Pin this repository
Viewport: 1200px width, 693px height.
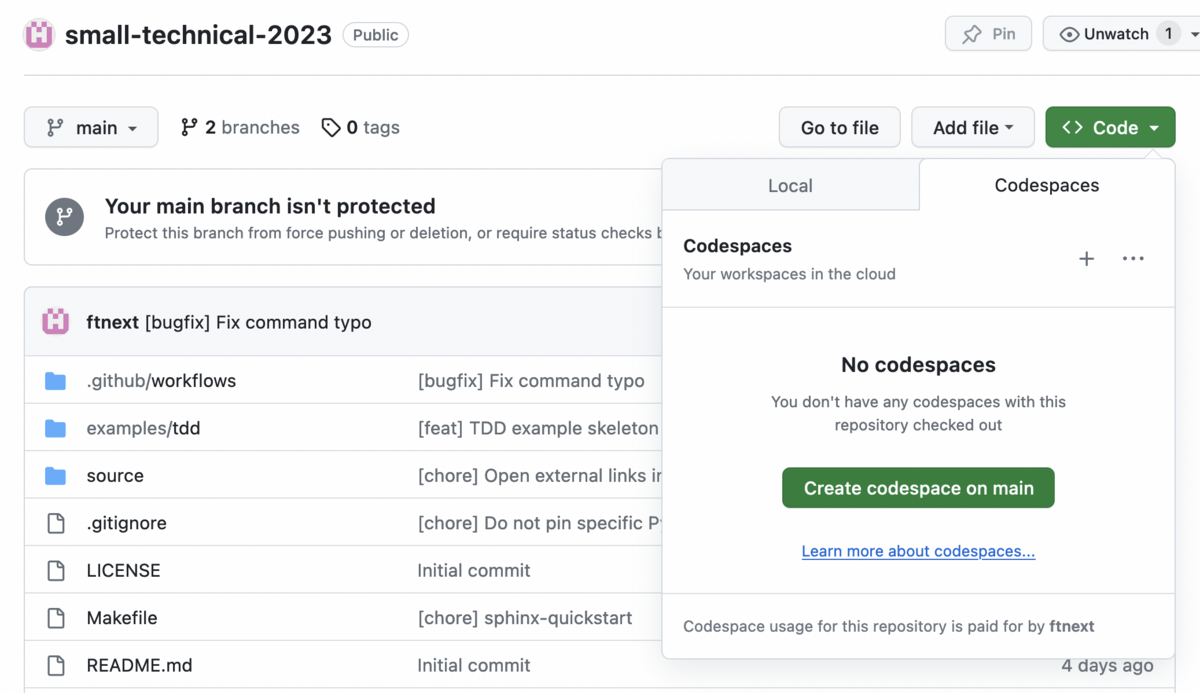(x=988, y=33)
